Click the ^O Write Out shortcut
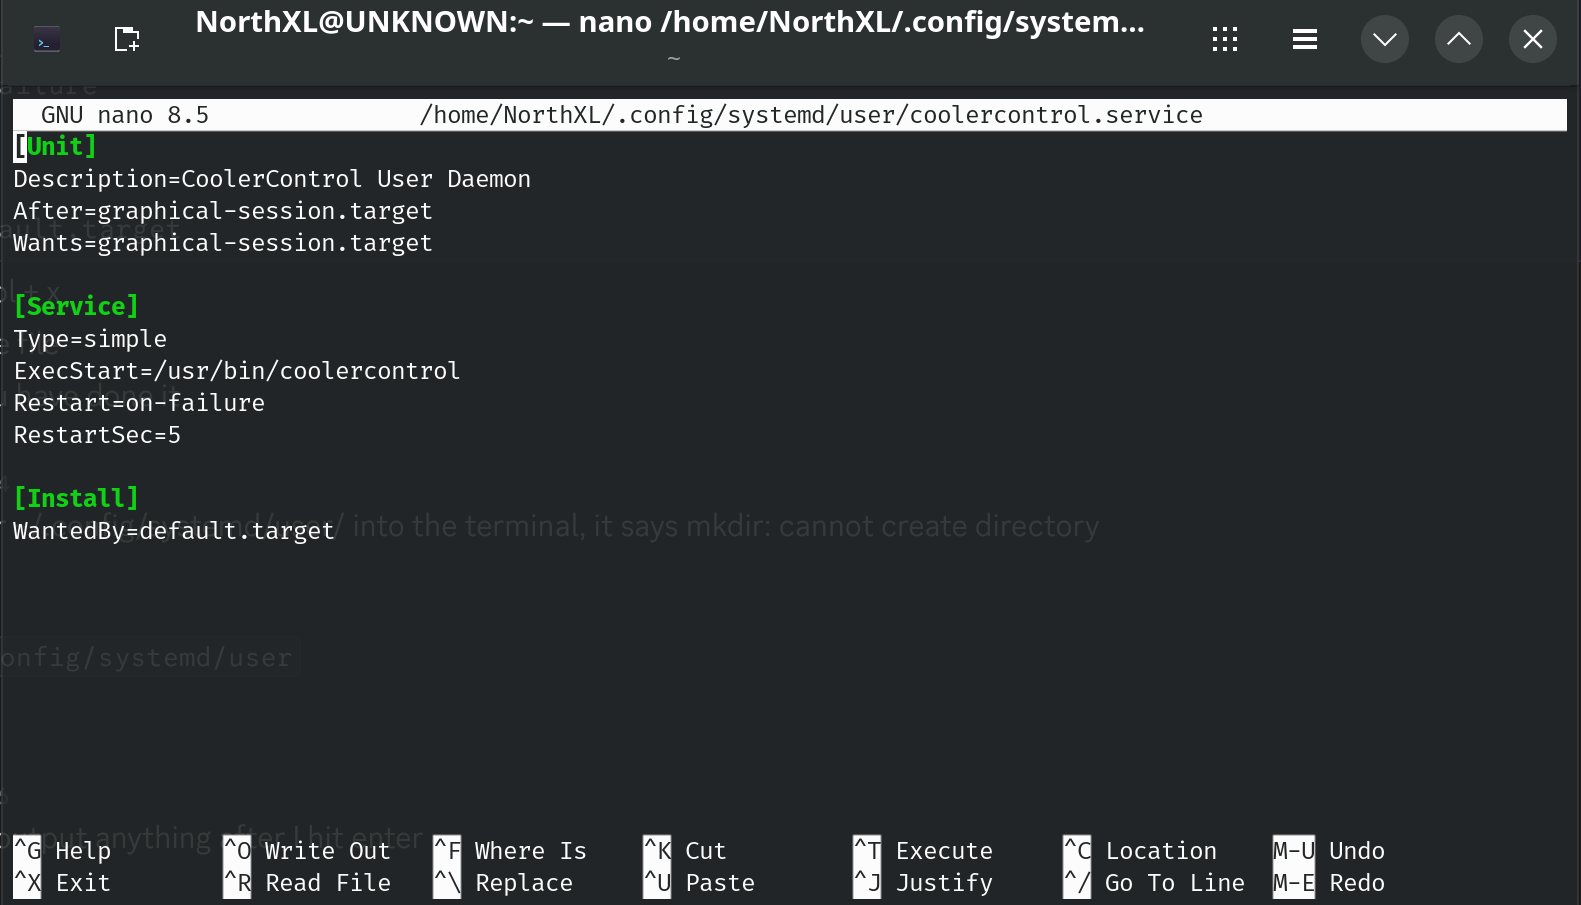The height and width of the screenshot is (905, 1581). 307,851
